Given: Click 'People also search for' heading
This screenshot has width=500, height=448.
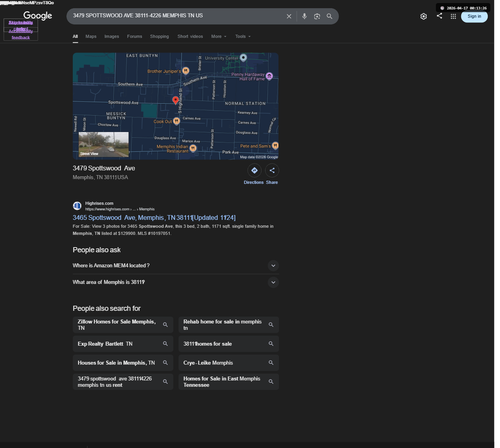Looking at the screenshot, I should coord(107,309).
